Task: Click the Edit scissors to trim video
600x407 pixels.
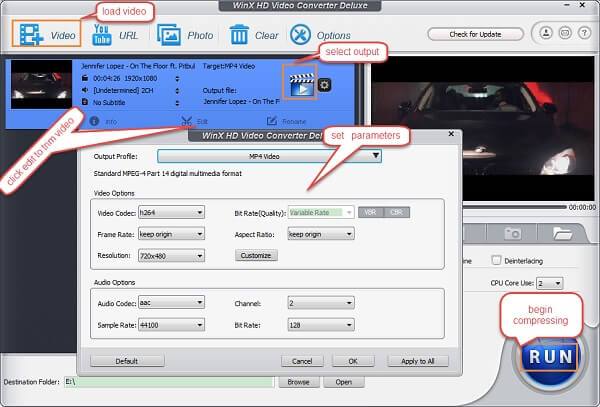Action: pos(194,121)
